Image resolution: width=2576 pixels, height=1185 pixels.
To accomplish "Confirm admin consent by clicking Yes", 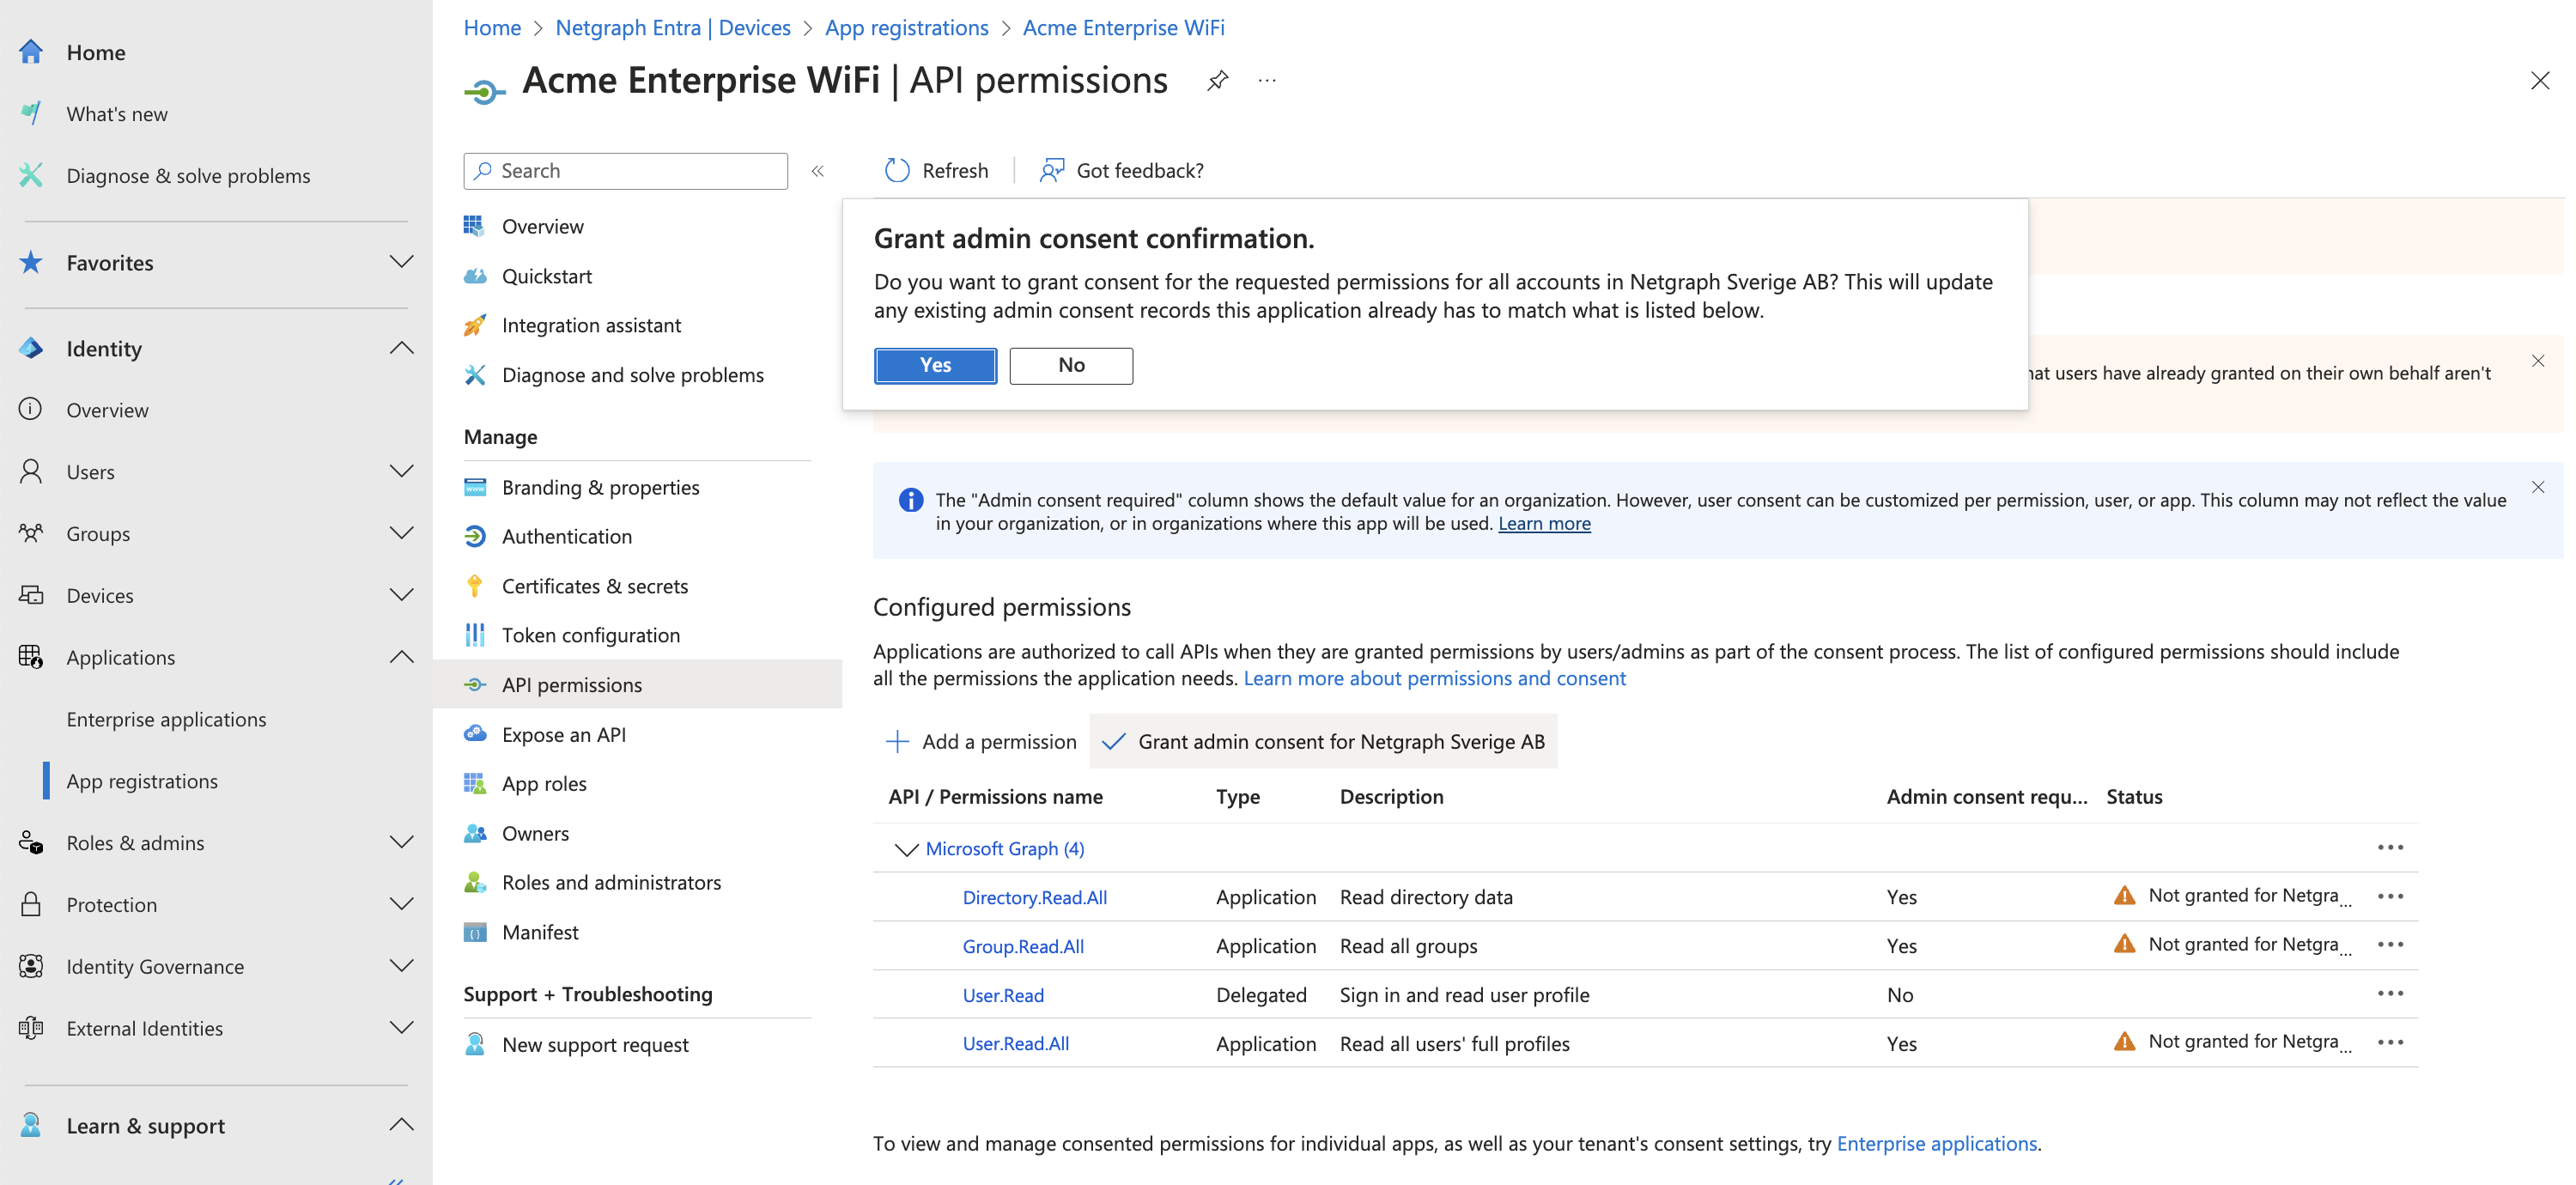I will coord(935,365).
